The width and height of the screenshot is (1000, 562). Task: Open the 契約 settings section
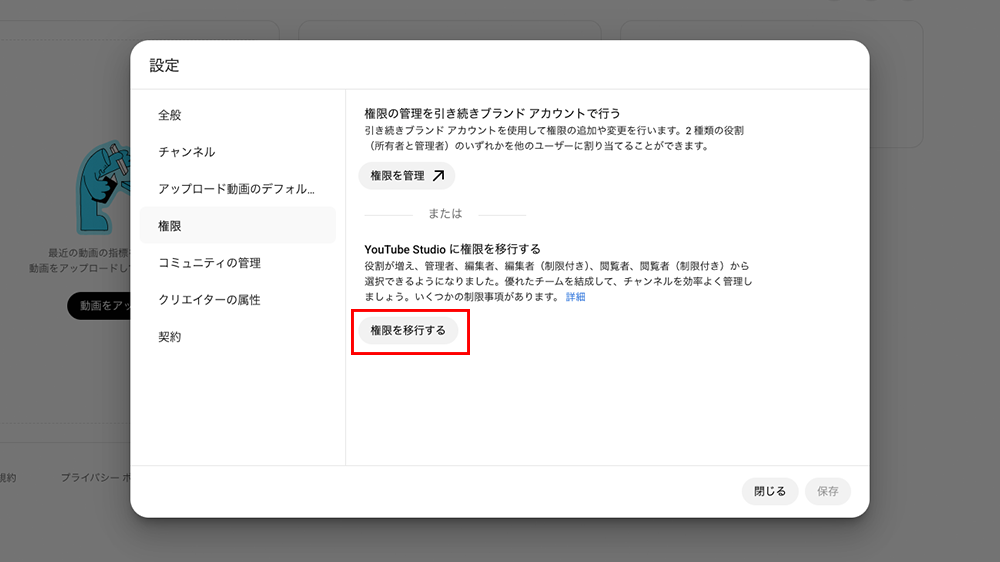[x=237, y=337]
